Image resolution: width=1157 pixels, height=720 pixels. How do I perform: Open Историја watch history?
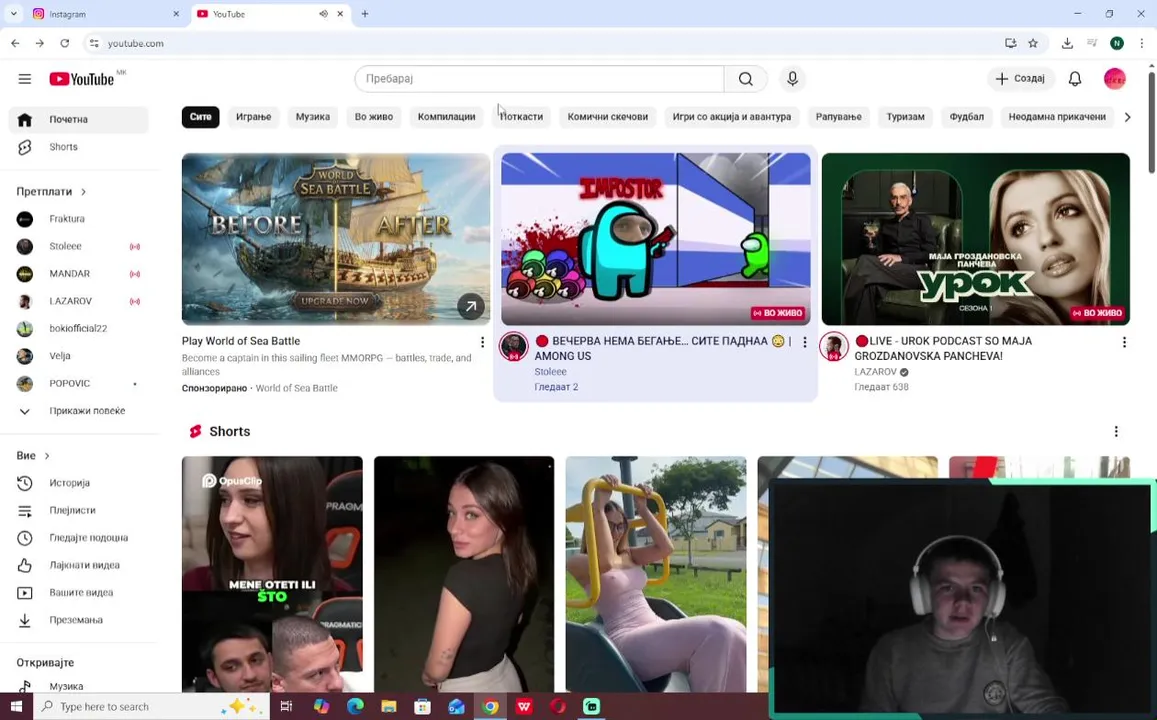(x=79, y=483)
